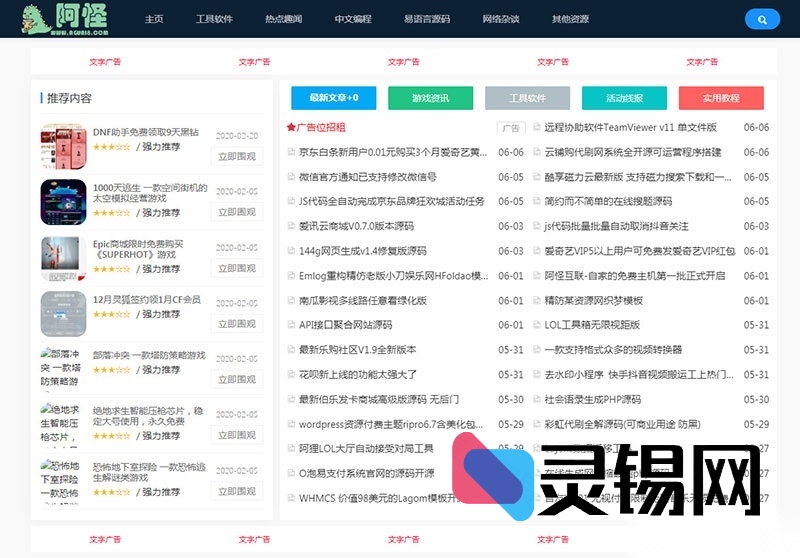Click 立即围观 for Epic商城 post
Image resolution: width=800 pixels, height=558 pixels.
237,268
